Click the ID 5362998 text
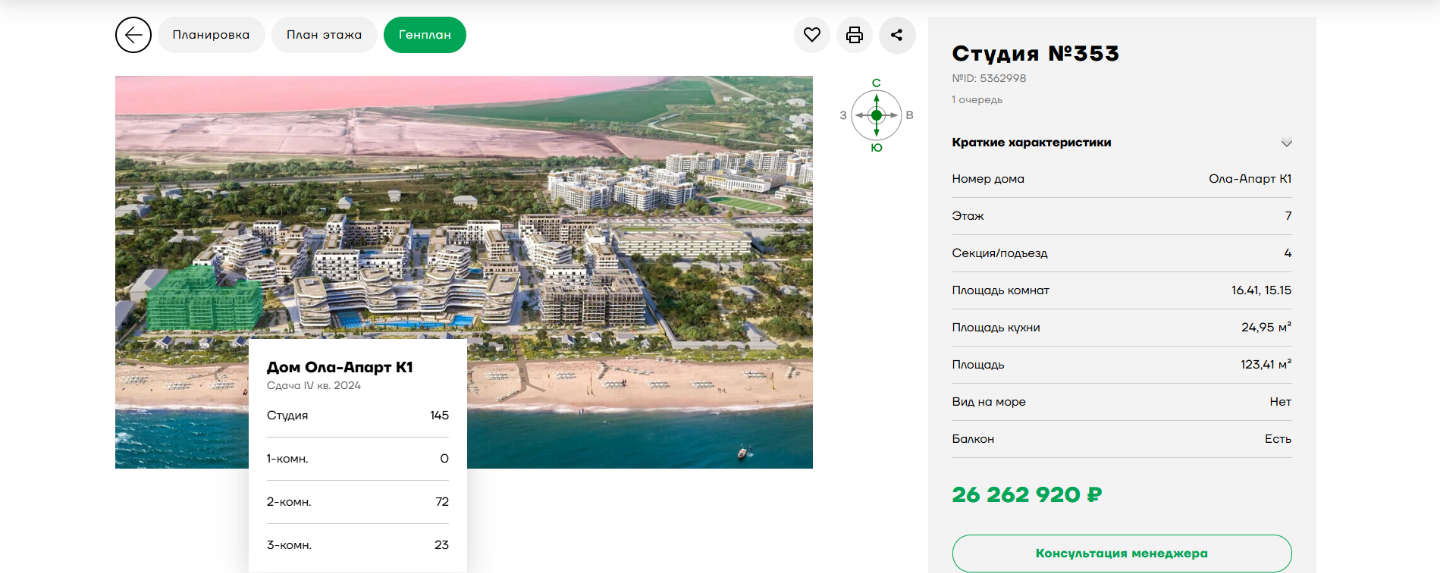Image resolution: width=1440 pixels, height=573 pixels. 989,78
